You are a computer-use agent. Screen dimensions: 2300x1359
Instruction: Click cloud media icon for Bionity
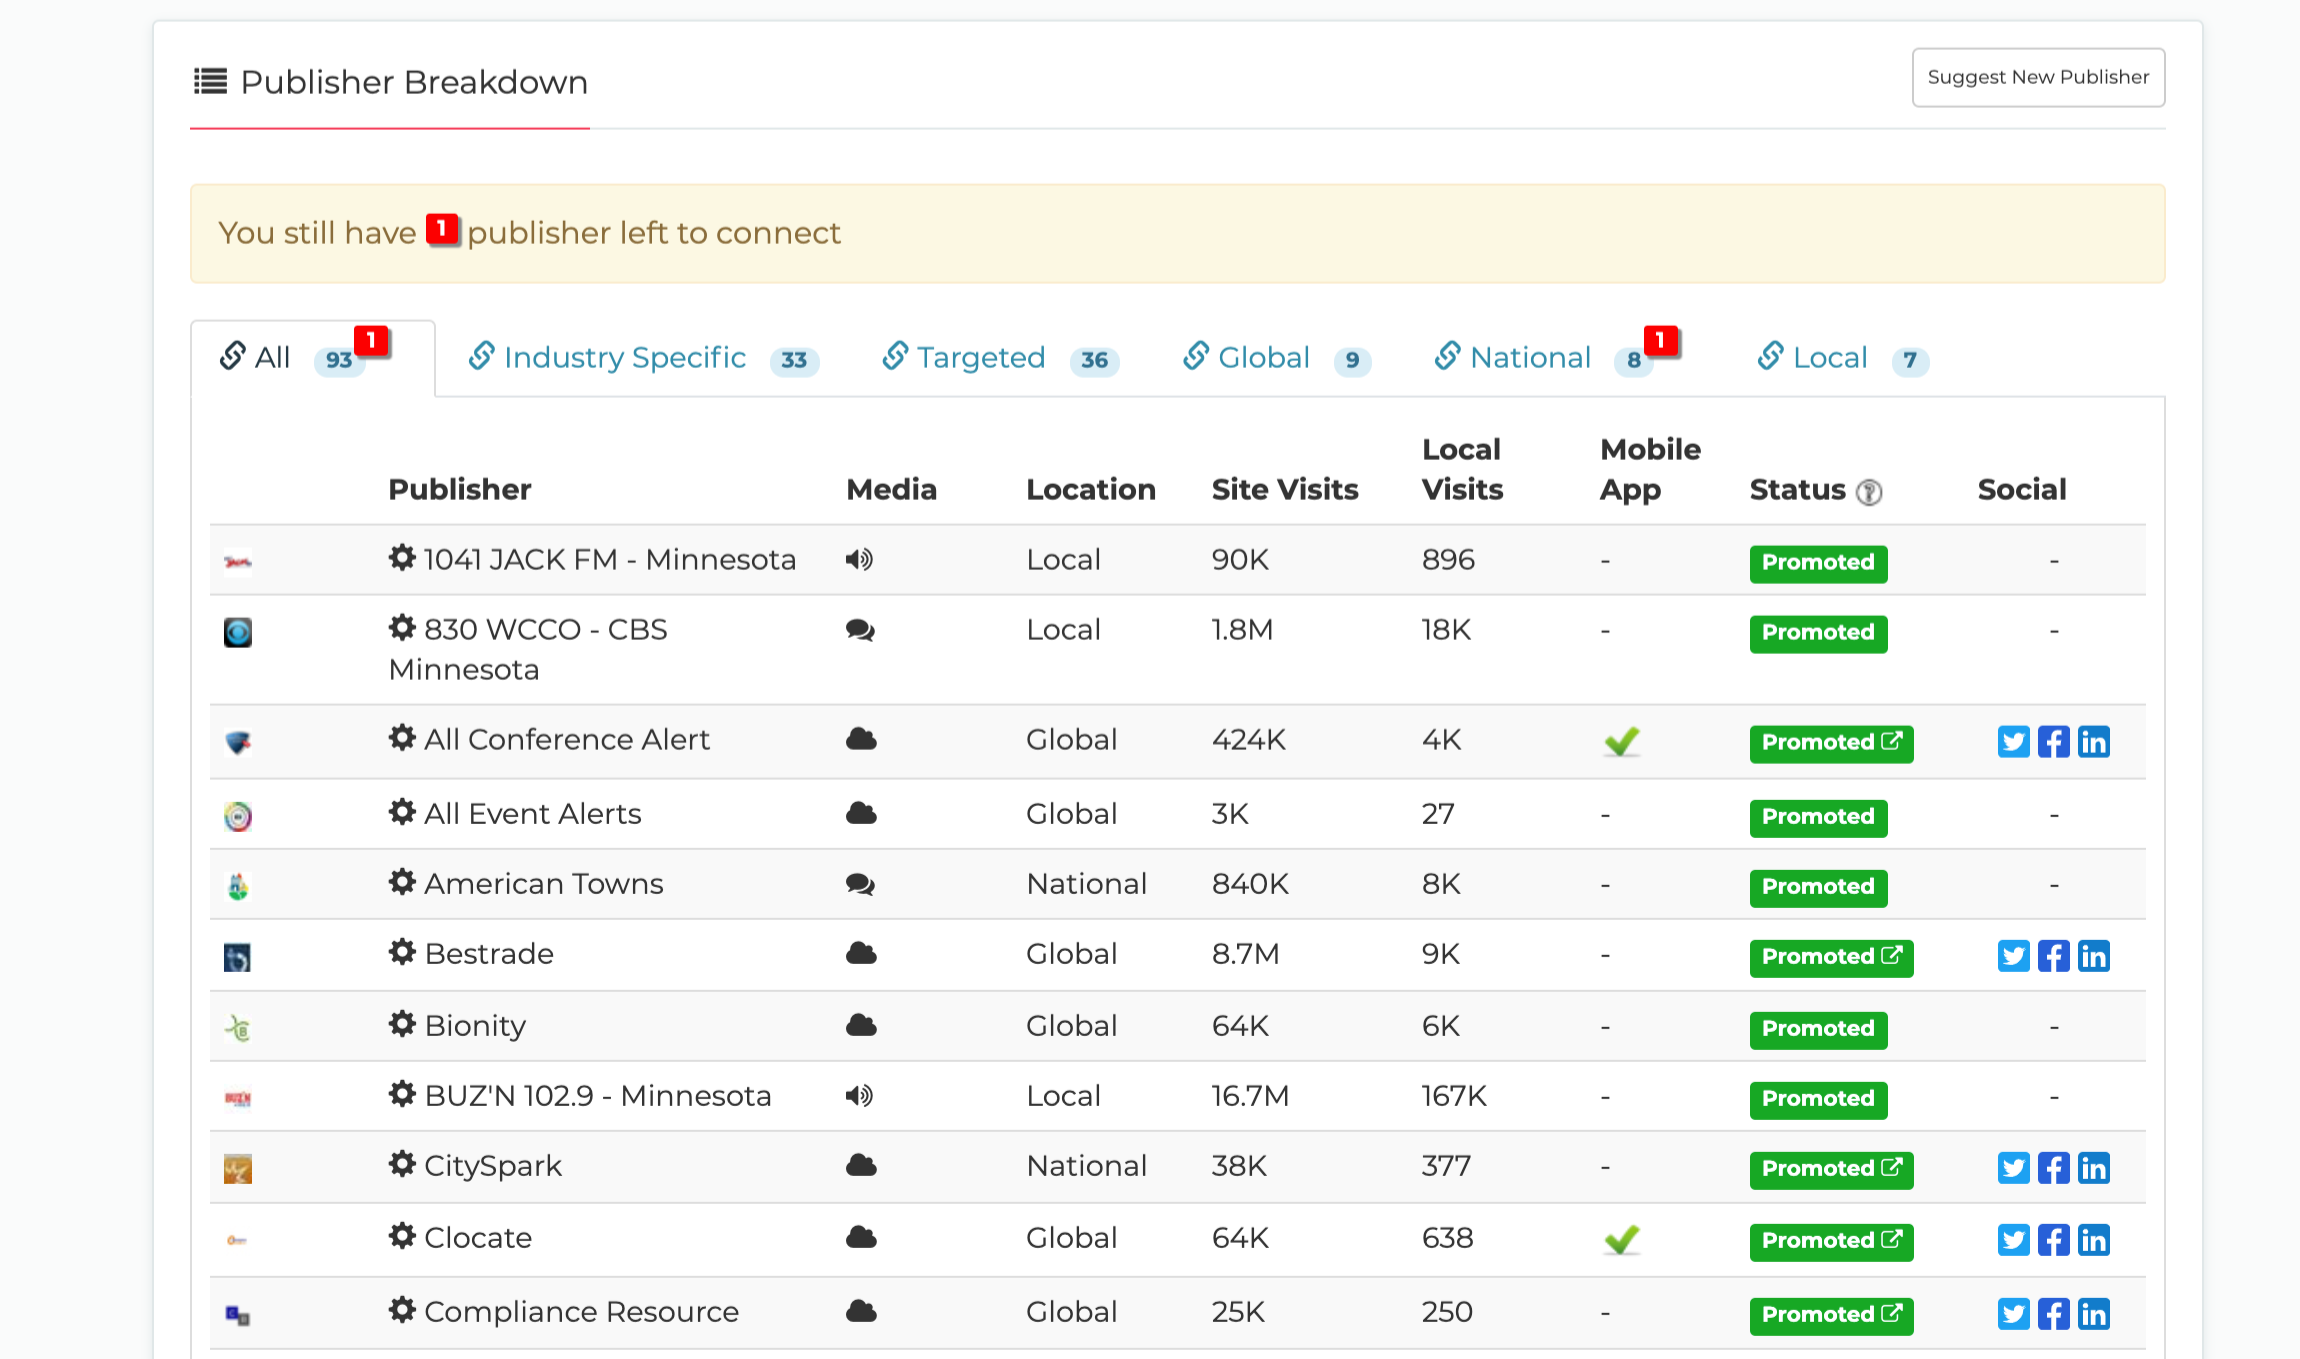tap(861, 1025)
